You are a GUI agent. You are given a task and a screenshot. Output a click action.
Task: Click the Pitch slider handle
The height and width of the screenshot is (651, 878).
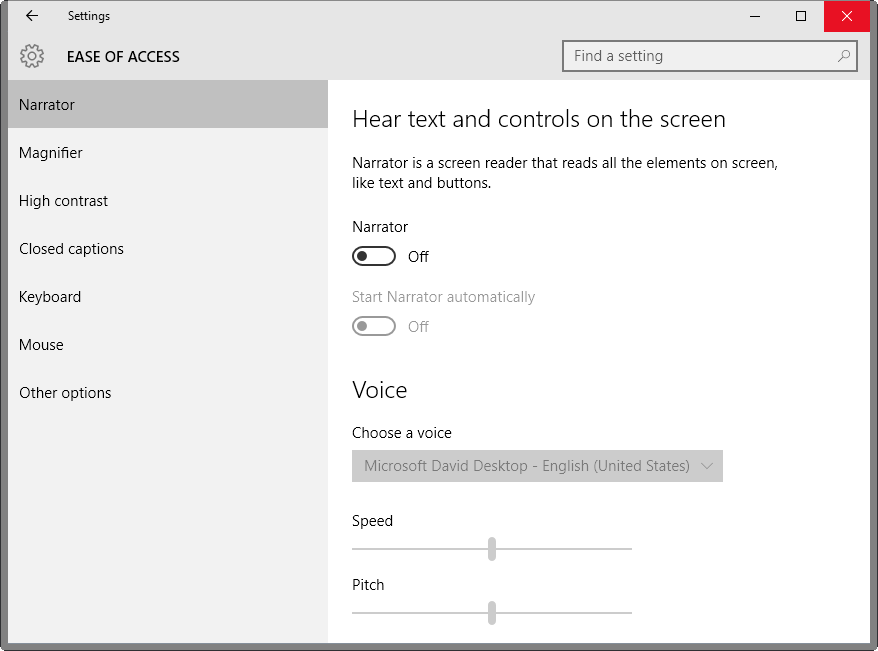[x=492, y=612]
